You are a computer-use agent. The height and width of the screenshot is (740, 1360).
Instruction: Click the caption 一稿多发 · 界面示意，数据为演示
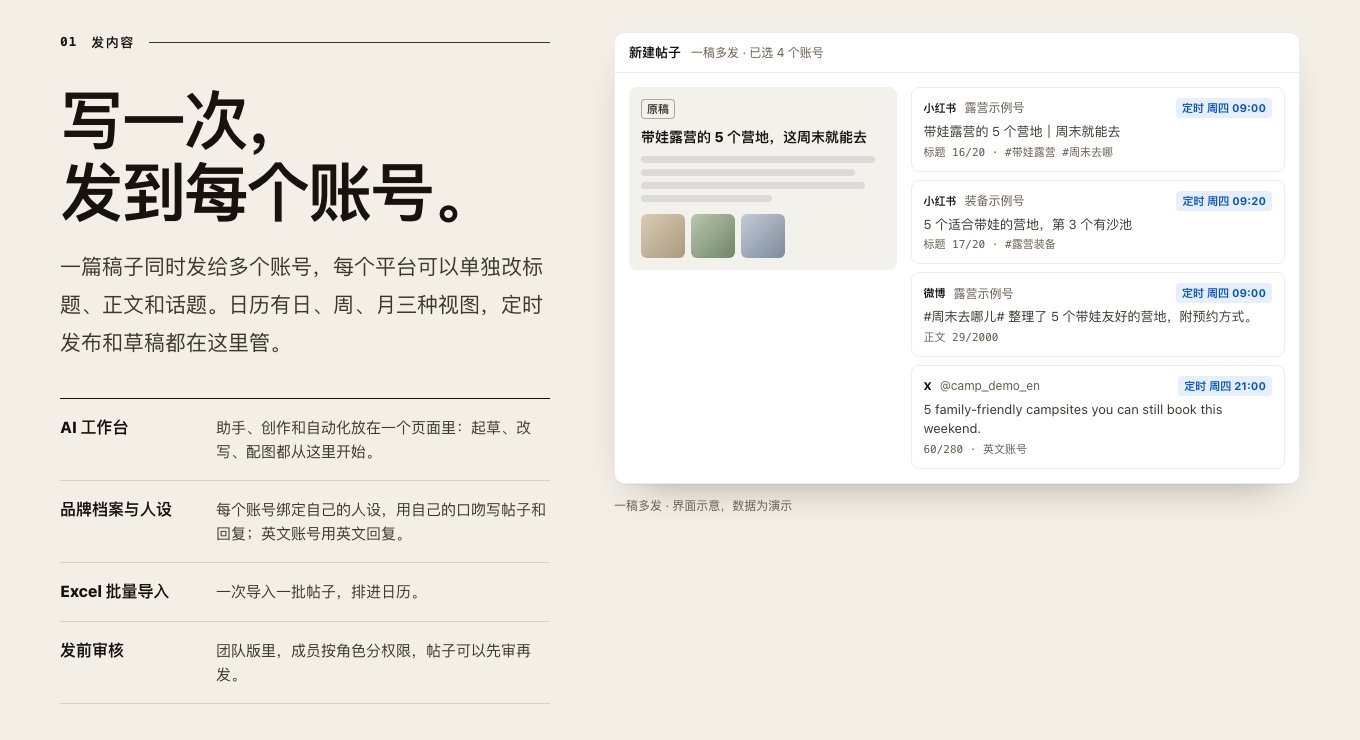pyautogui.click(x=703, y=506)
